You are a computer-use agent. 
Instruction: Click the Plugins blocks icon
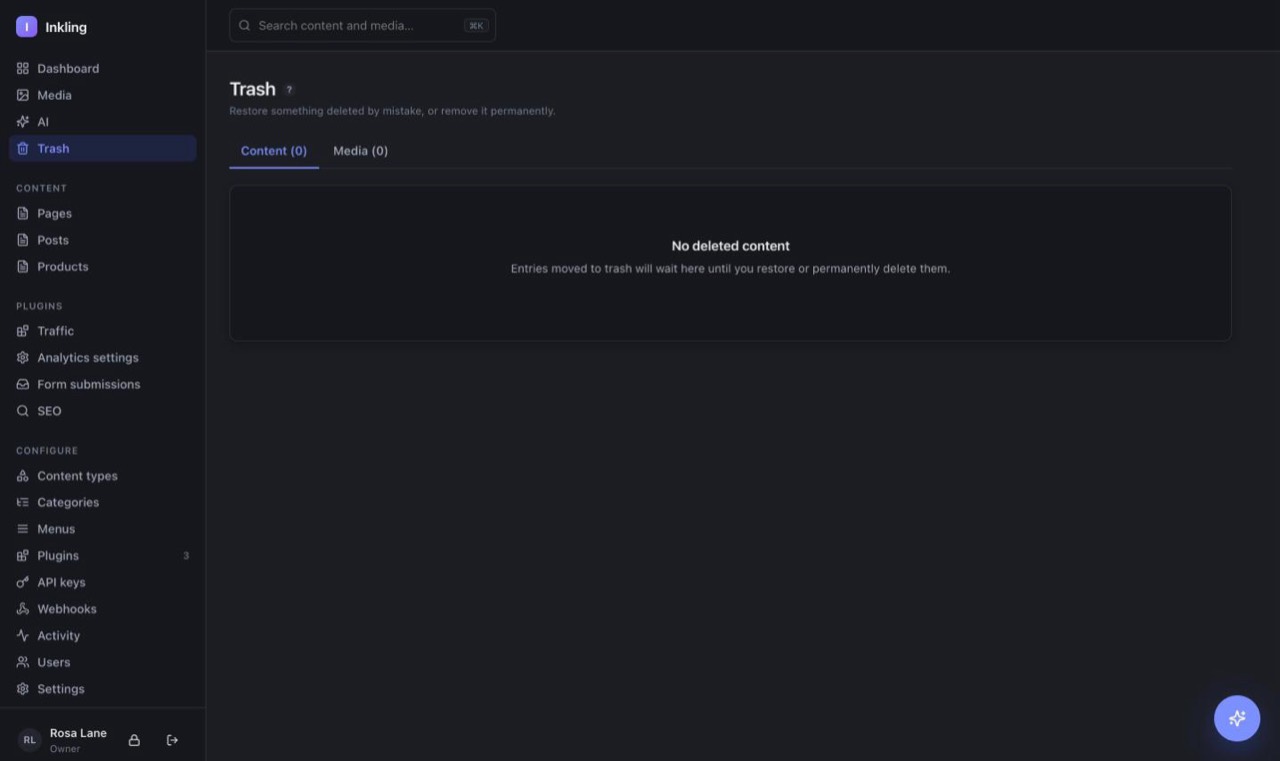pos(23,555)
